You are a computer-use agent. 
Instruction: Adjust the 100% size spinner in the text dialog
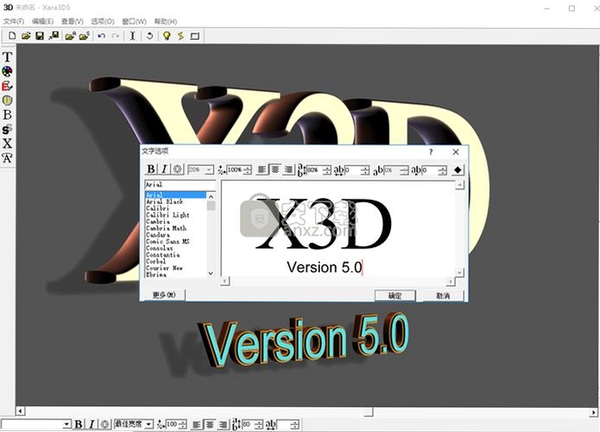coord(248,170)
